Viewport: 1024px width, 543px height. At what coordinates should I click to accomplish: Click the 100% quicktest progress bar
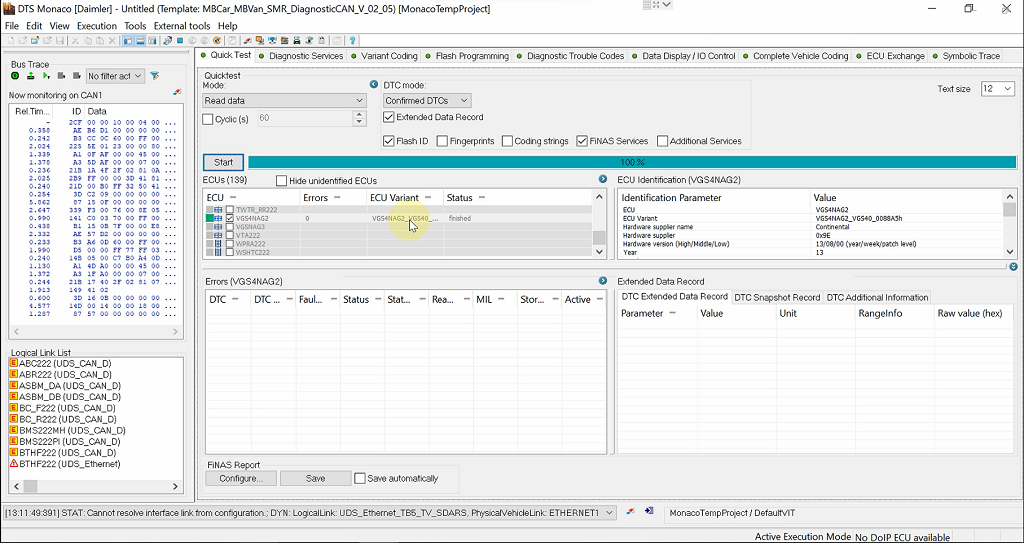pos(631,162)
